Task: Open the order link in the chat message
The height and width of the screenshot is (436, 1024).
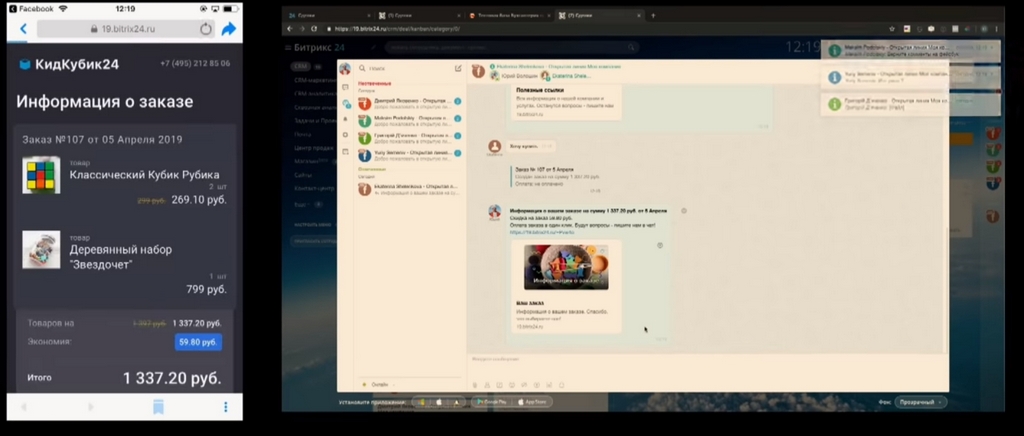Action: tap(528, 232)
